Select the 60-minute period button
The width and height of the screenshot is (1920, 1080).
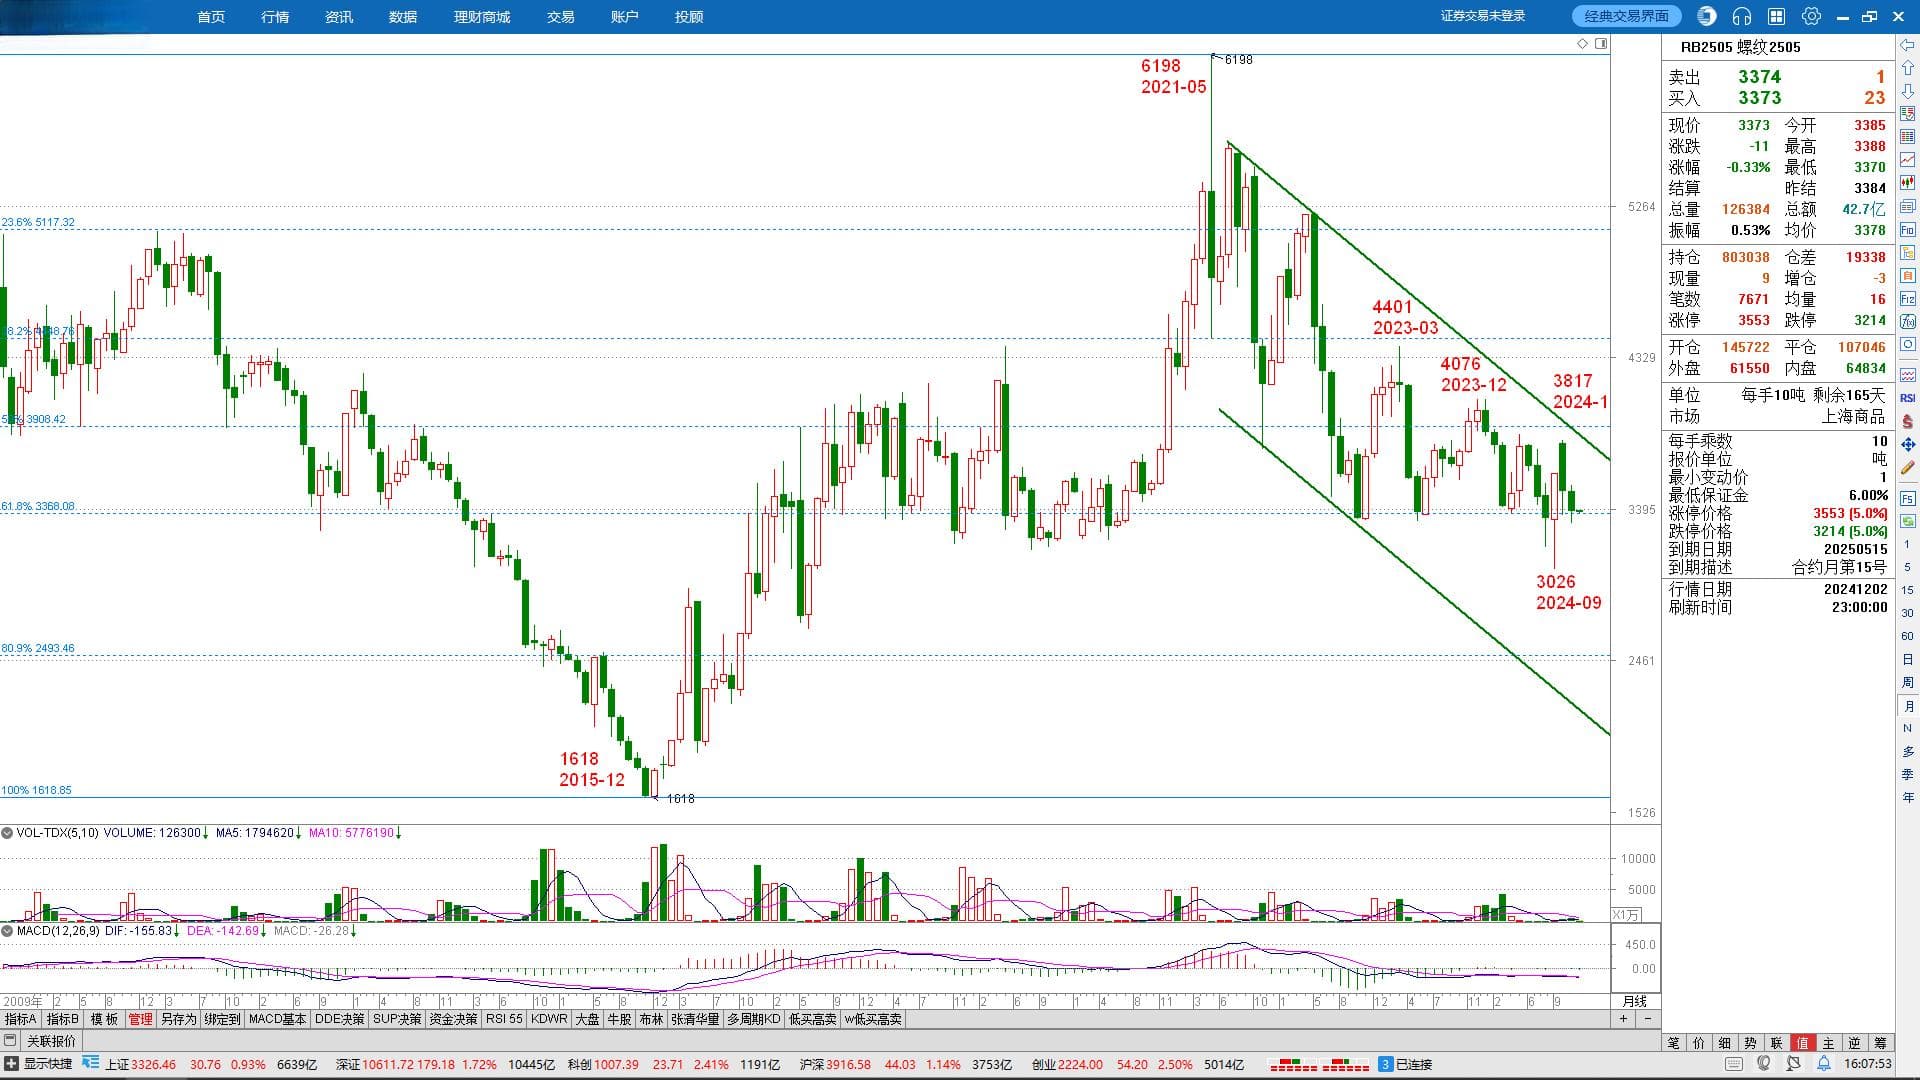click(1907, 636)
